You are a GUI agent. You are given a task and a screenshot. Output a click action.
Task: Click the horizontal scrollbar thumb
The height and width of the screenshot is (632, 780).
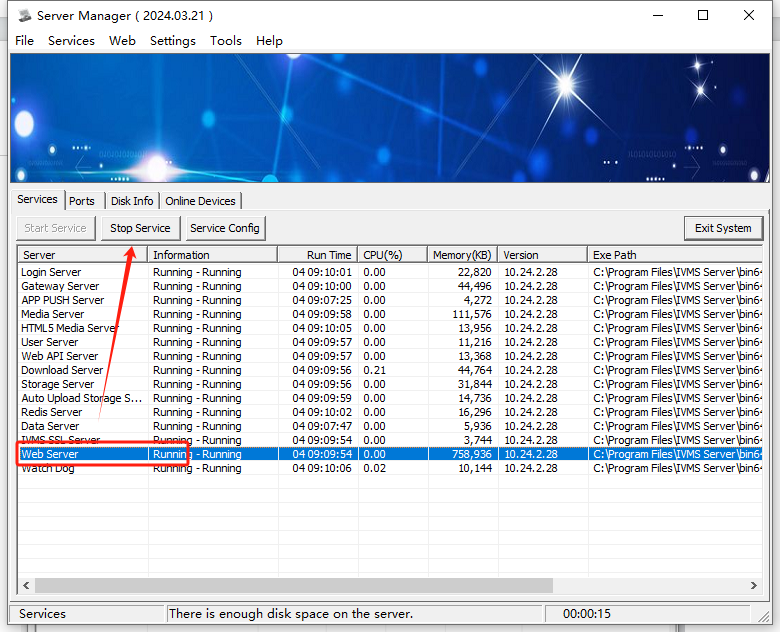[x=293, y=585]
